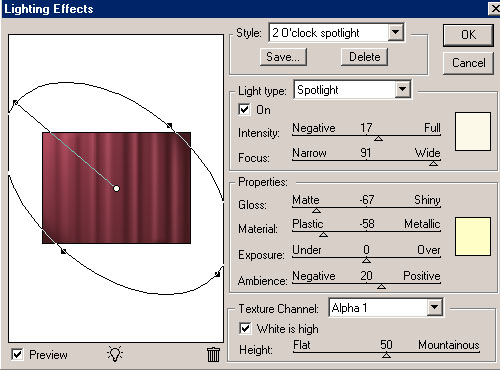500x370 pixels.
Task: Click the Material slider handle
Action: click(323, 235)
